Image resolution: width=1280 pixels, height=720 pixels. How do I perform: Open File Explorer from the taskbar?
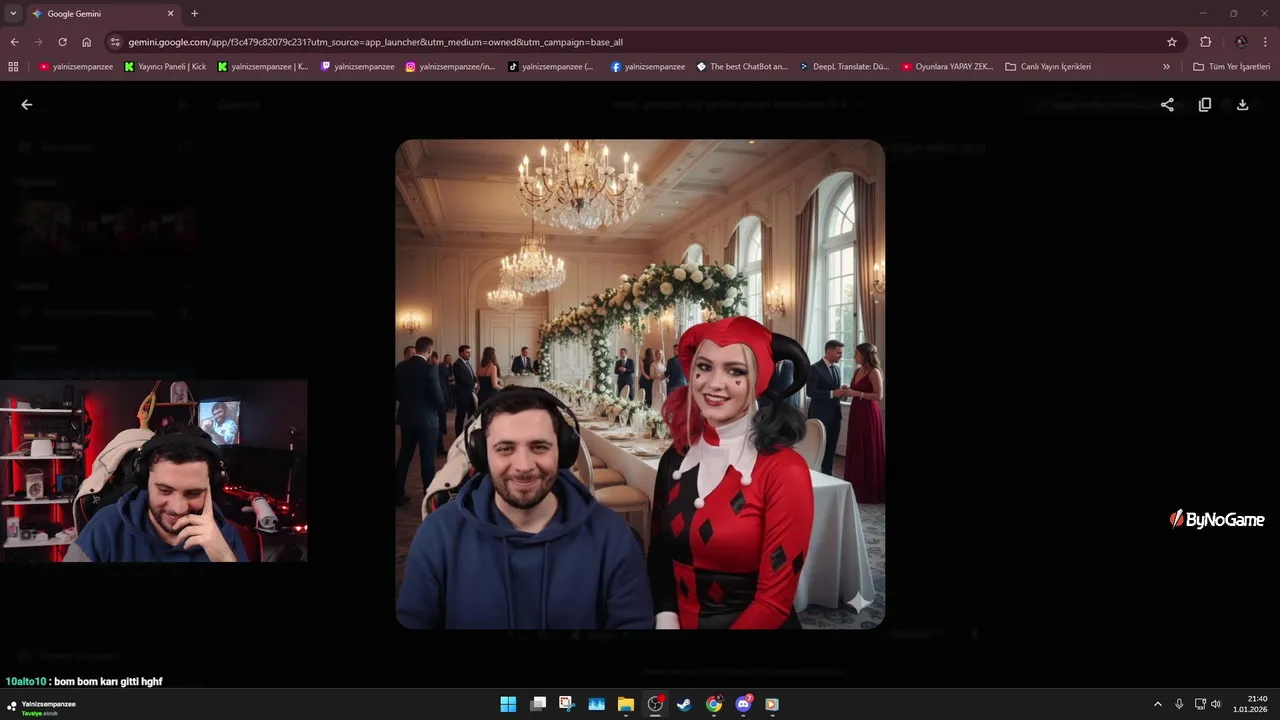(625, 704)
